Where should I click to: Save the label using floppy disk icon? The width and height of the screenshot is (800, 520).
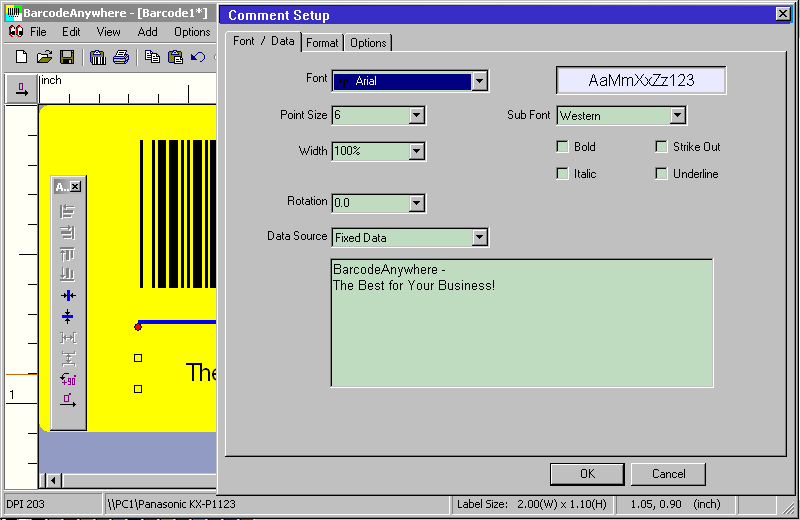click(67, 57)
